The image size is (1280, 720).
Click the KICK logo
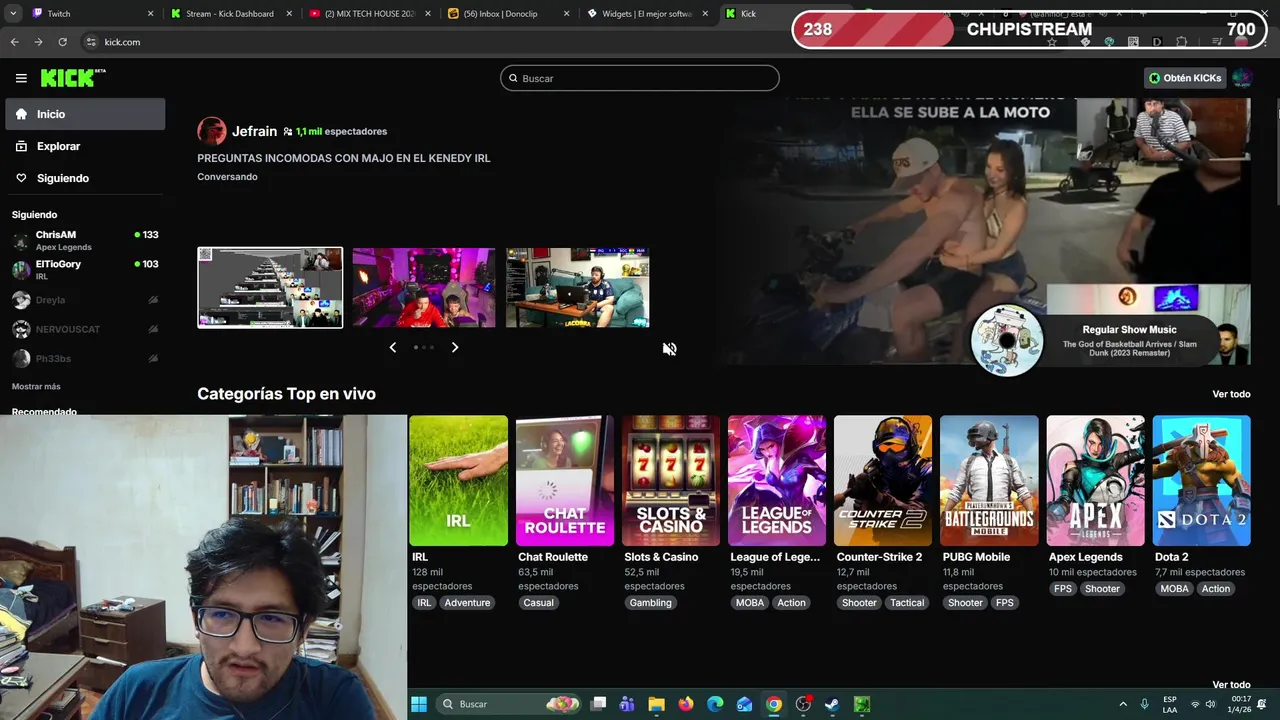coord(73,78)
